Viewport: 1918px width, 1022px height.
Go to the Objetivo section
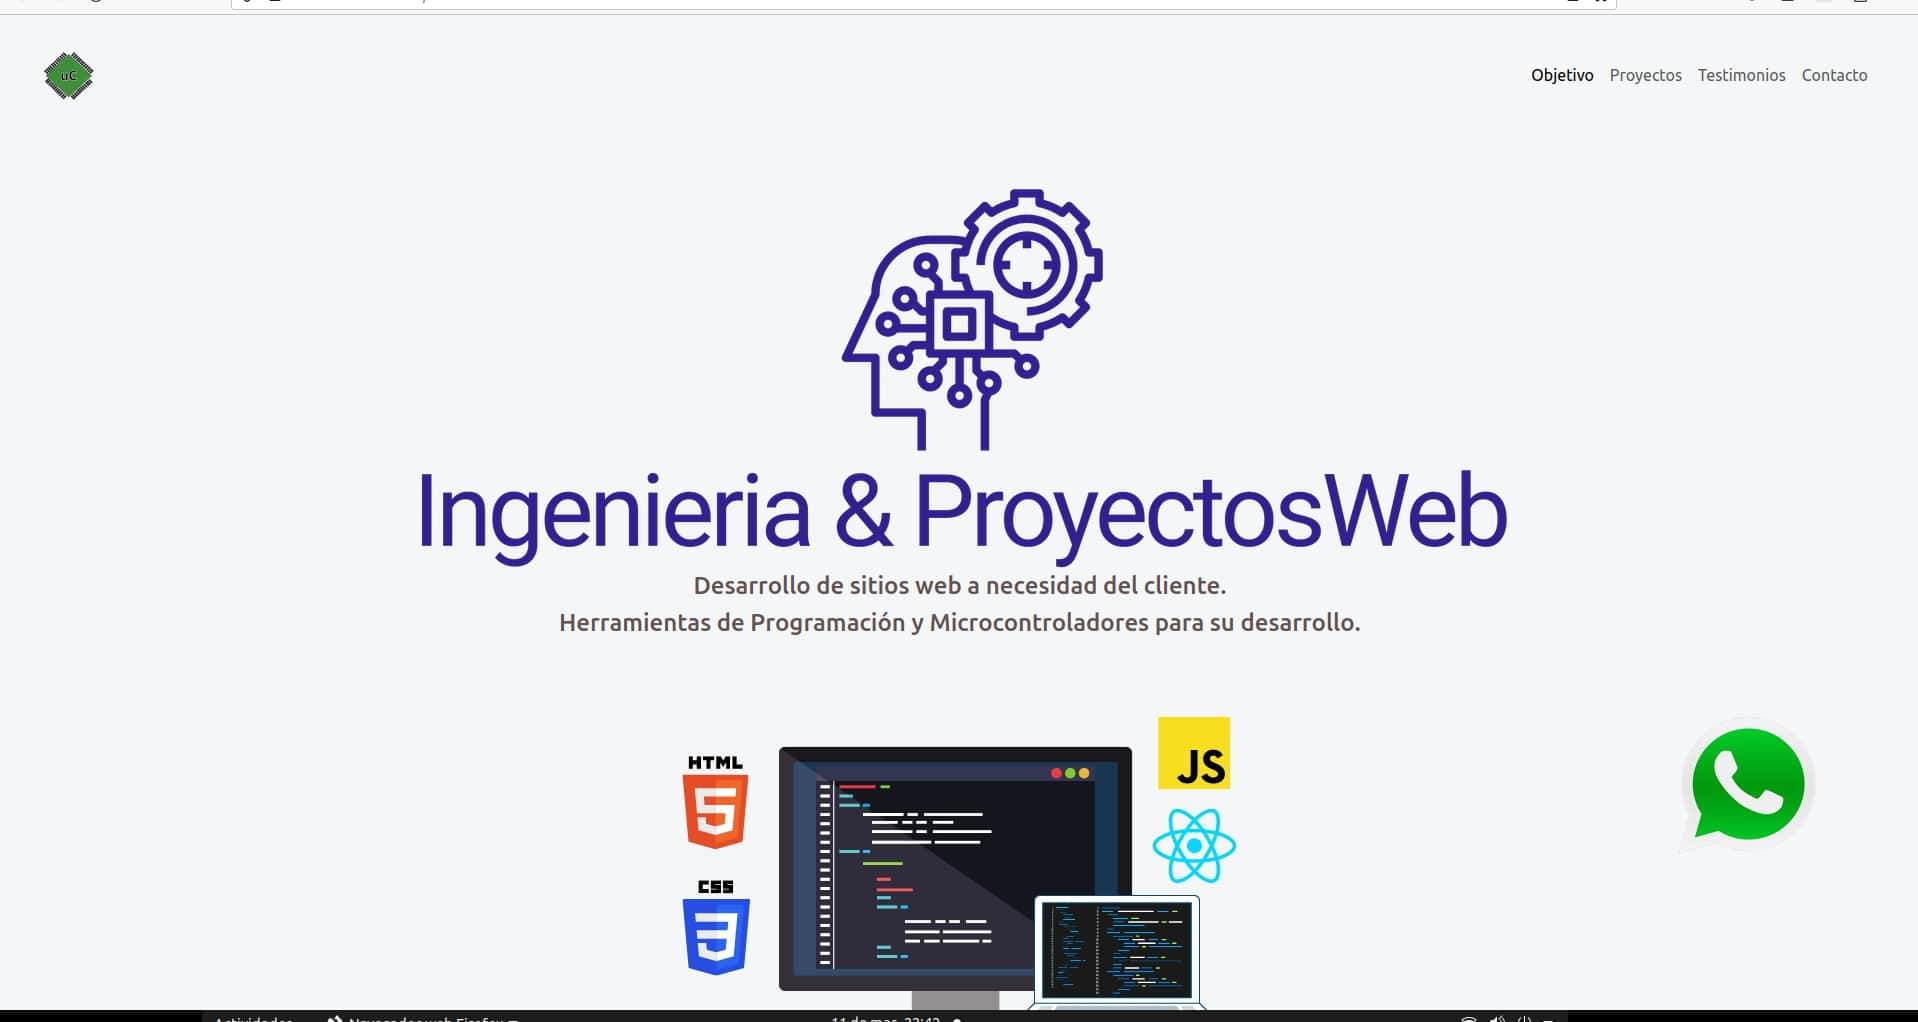[1562, 75]
